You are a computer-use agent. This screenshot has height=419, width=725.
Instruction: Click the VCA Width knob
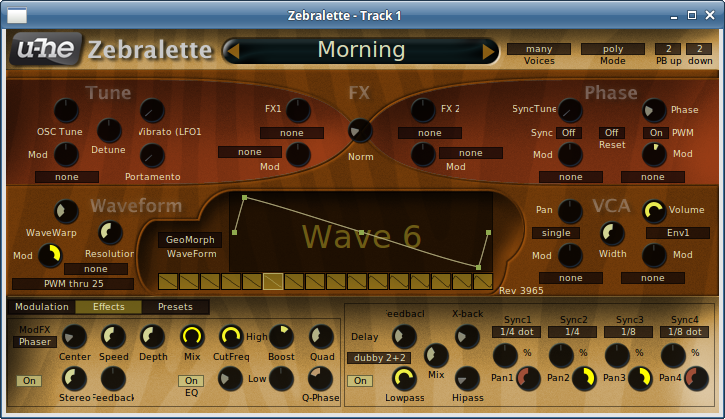coord(612,234)
